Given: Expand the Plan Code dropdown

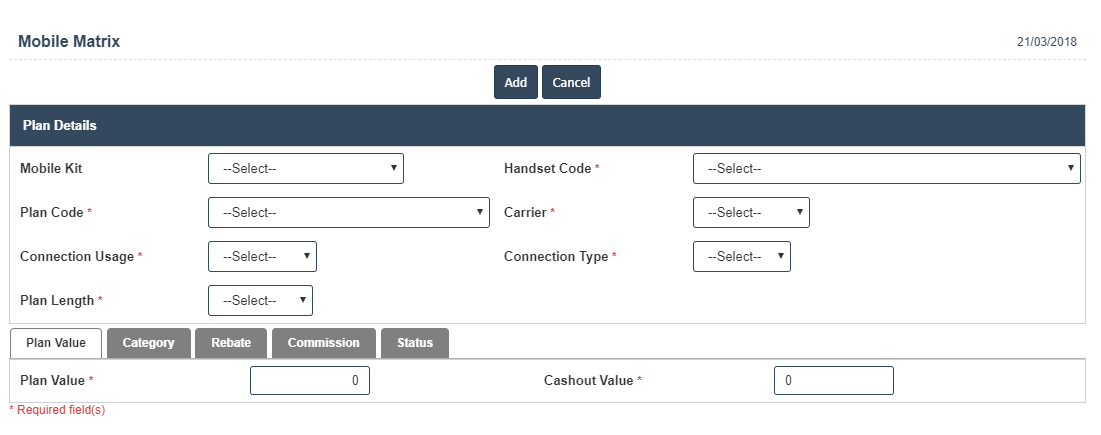Looking at the screenshot, I should tap(348, 213).
